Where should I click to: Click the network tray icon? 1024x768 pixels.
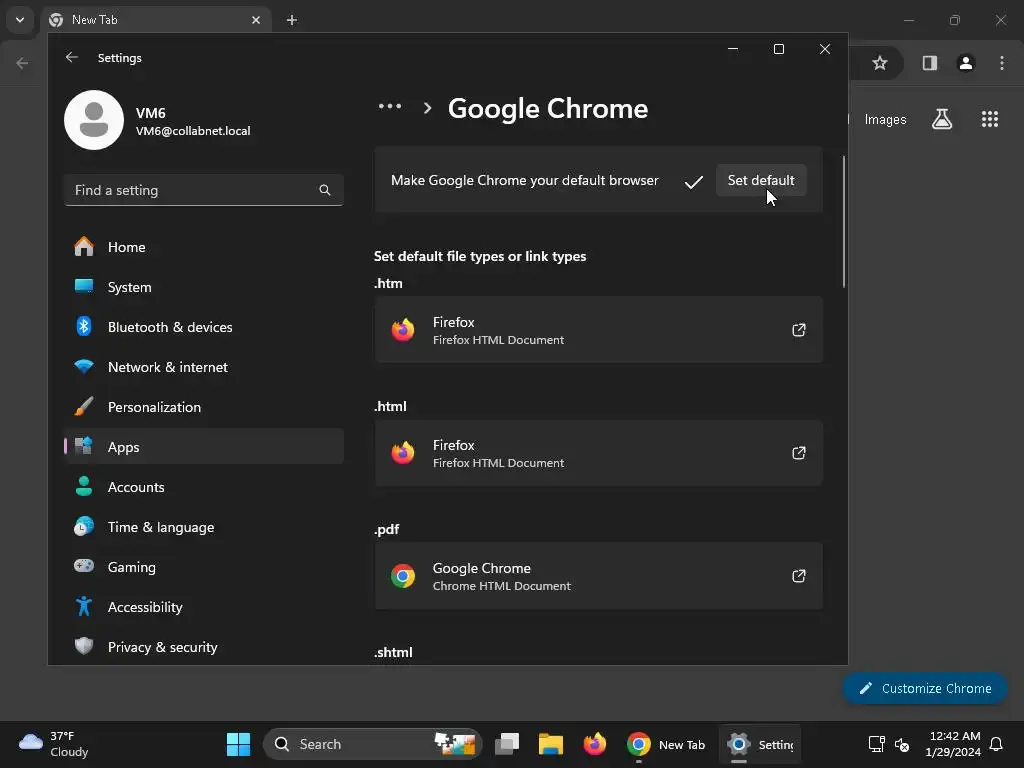pyautogui.click(x=876, y=744)
